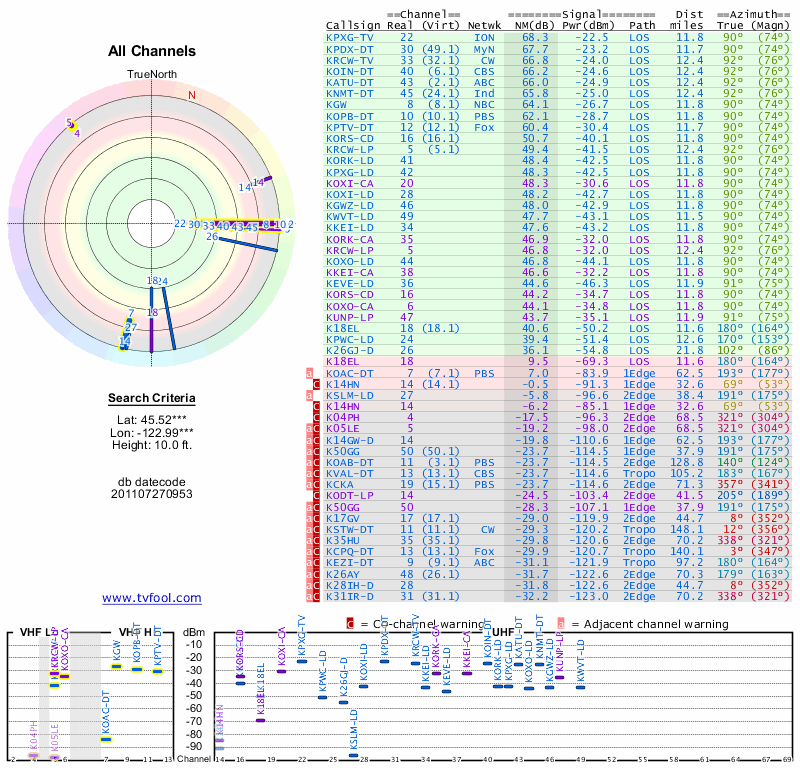
Task: Click the KGW signal marker in VHF chart
Action: click(x=117, y=666)
